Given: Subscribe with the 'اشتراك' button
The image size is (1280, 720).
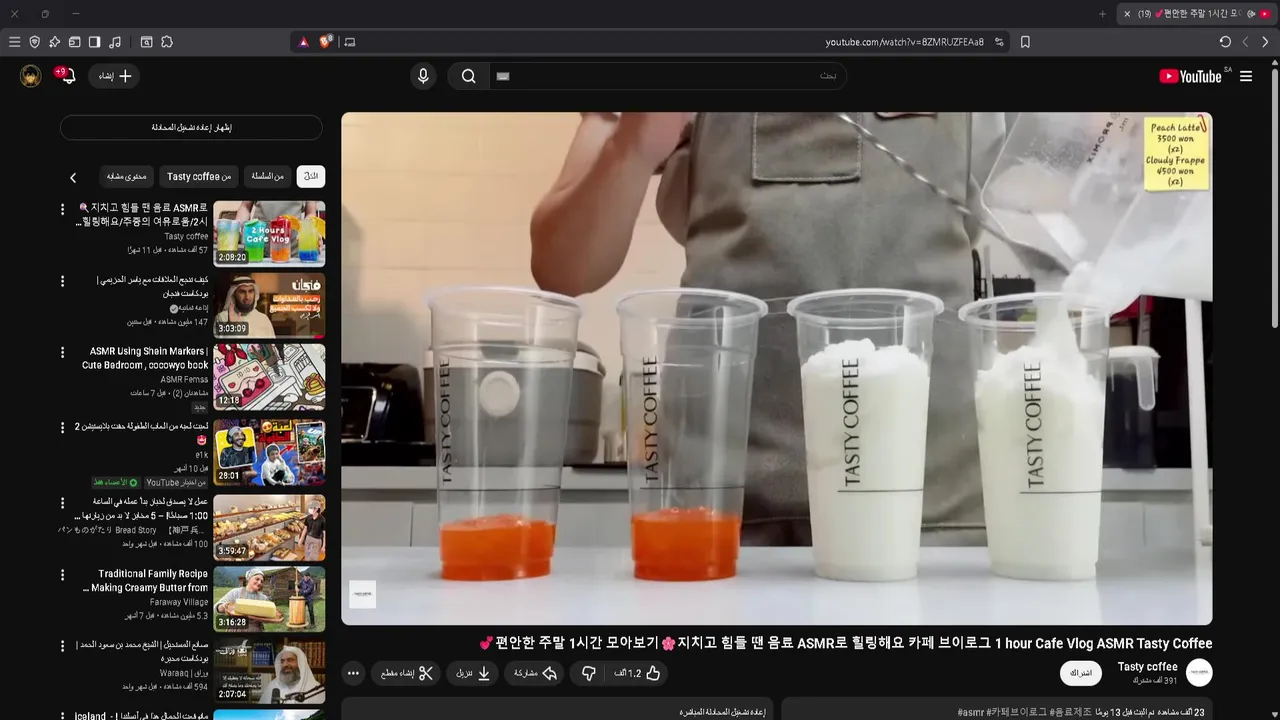Looking at the screenshot, I should coord(1081,673).
